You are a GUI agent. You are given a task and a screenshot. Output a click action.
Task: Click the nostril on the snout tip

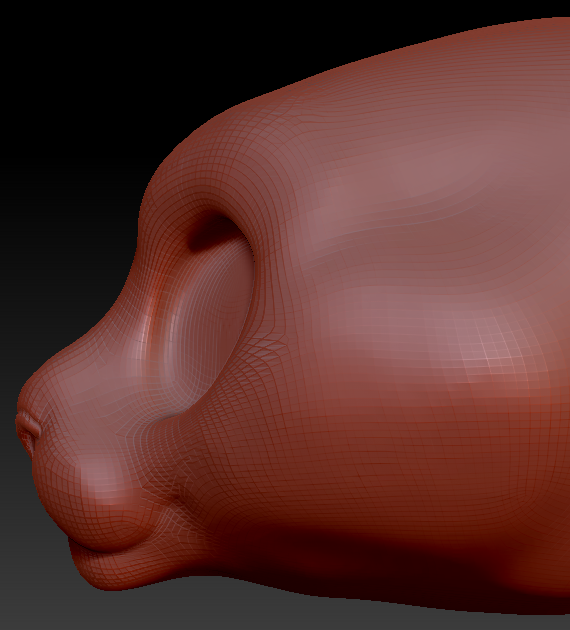[28, 427]
